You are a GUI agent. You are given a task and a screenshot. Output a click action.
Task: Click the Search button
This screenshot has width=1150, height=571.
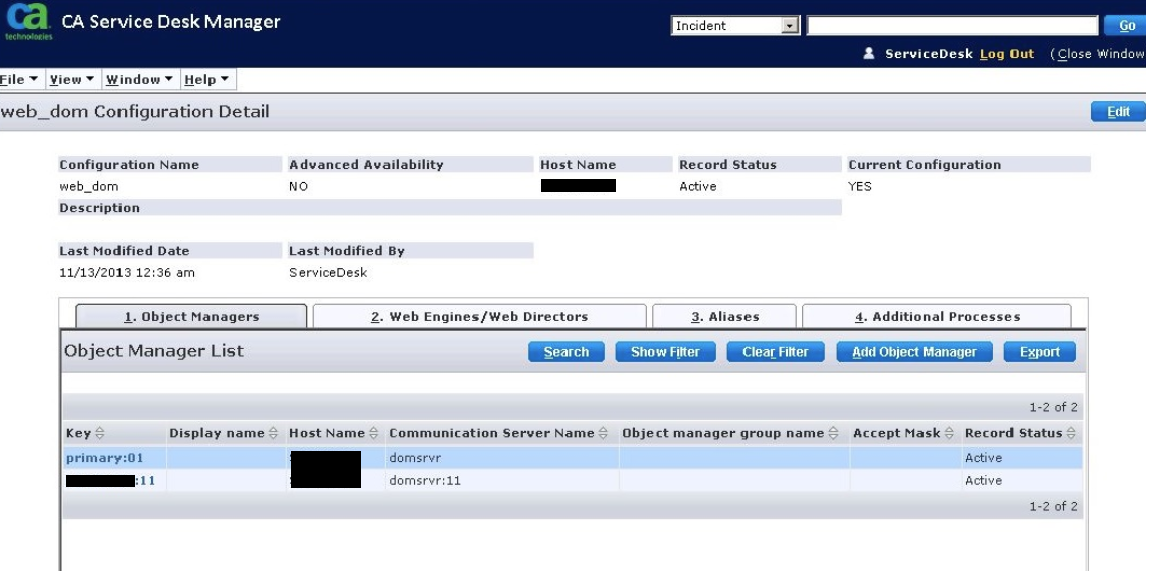coord(566,352)
